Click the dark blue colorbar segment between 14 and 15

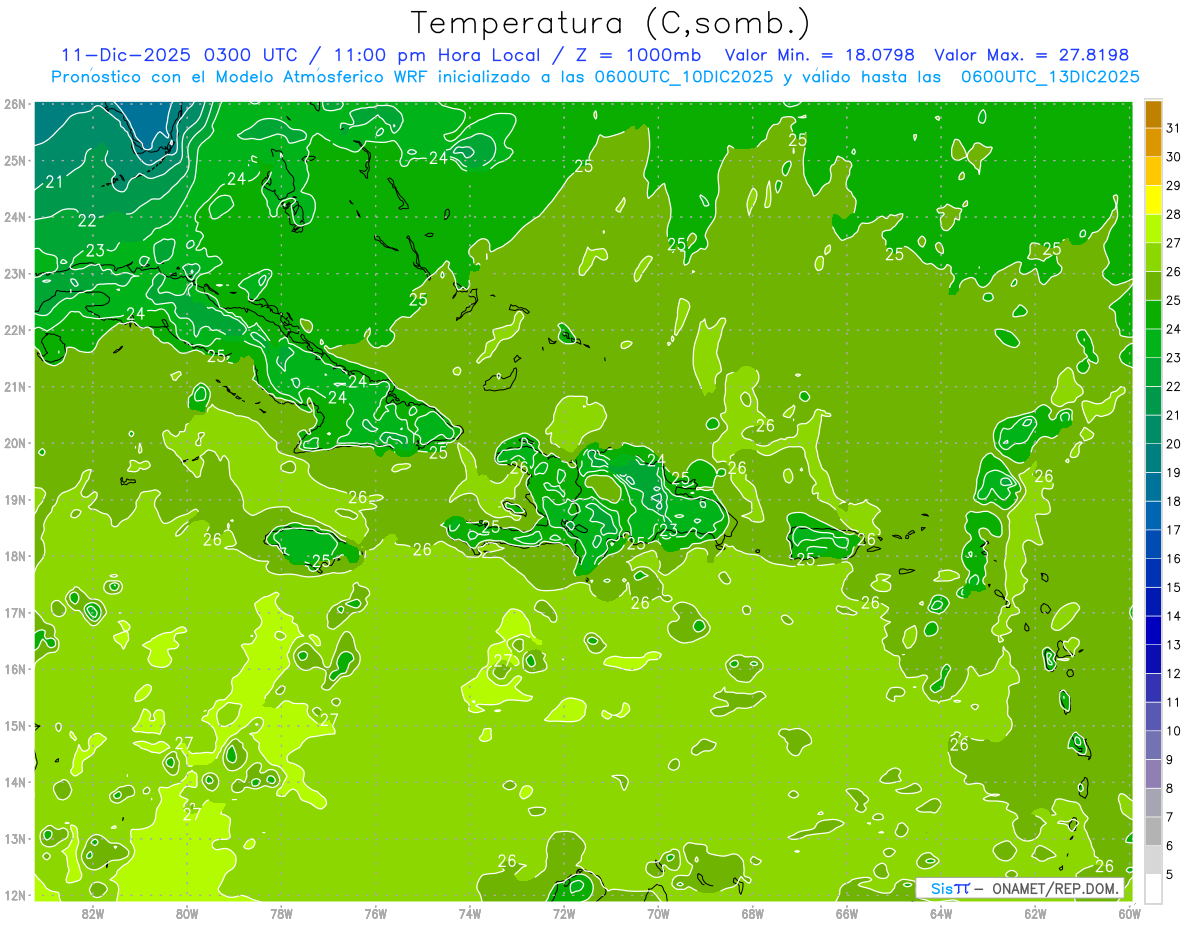tap(1153, 602)
